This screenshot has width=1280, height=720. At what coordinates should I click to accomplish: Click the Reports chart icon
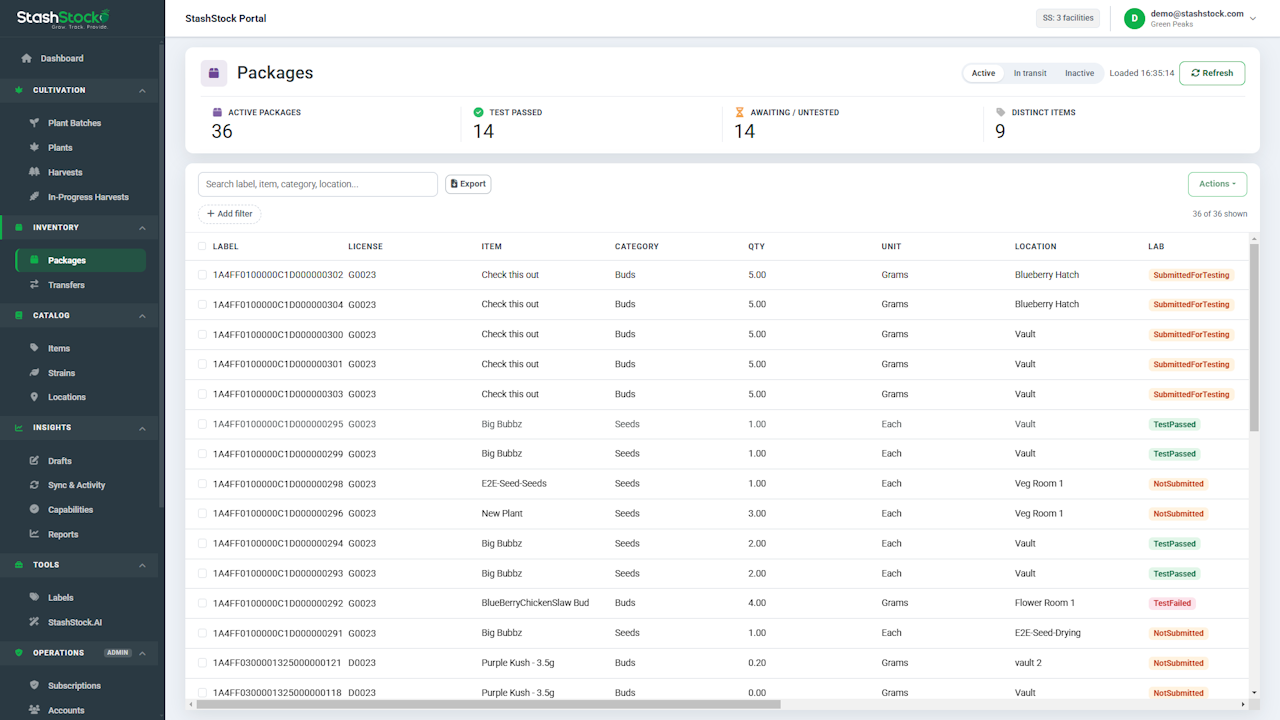click(x=35, y=534)
